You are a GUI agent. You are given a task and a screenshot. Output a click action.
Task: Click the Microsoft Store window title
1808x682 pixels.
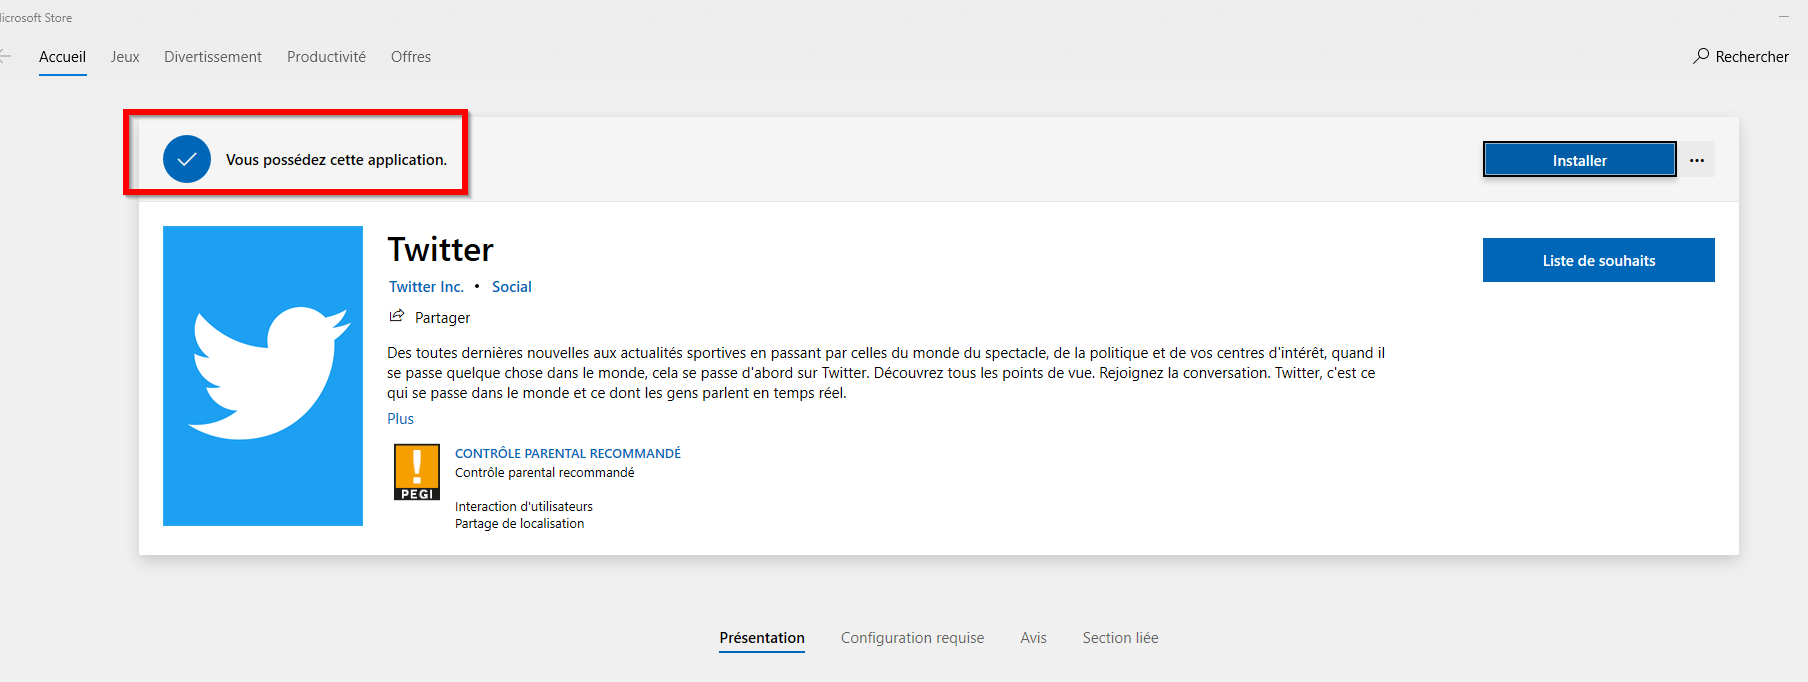pos(35,18)
